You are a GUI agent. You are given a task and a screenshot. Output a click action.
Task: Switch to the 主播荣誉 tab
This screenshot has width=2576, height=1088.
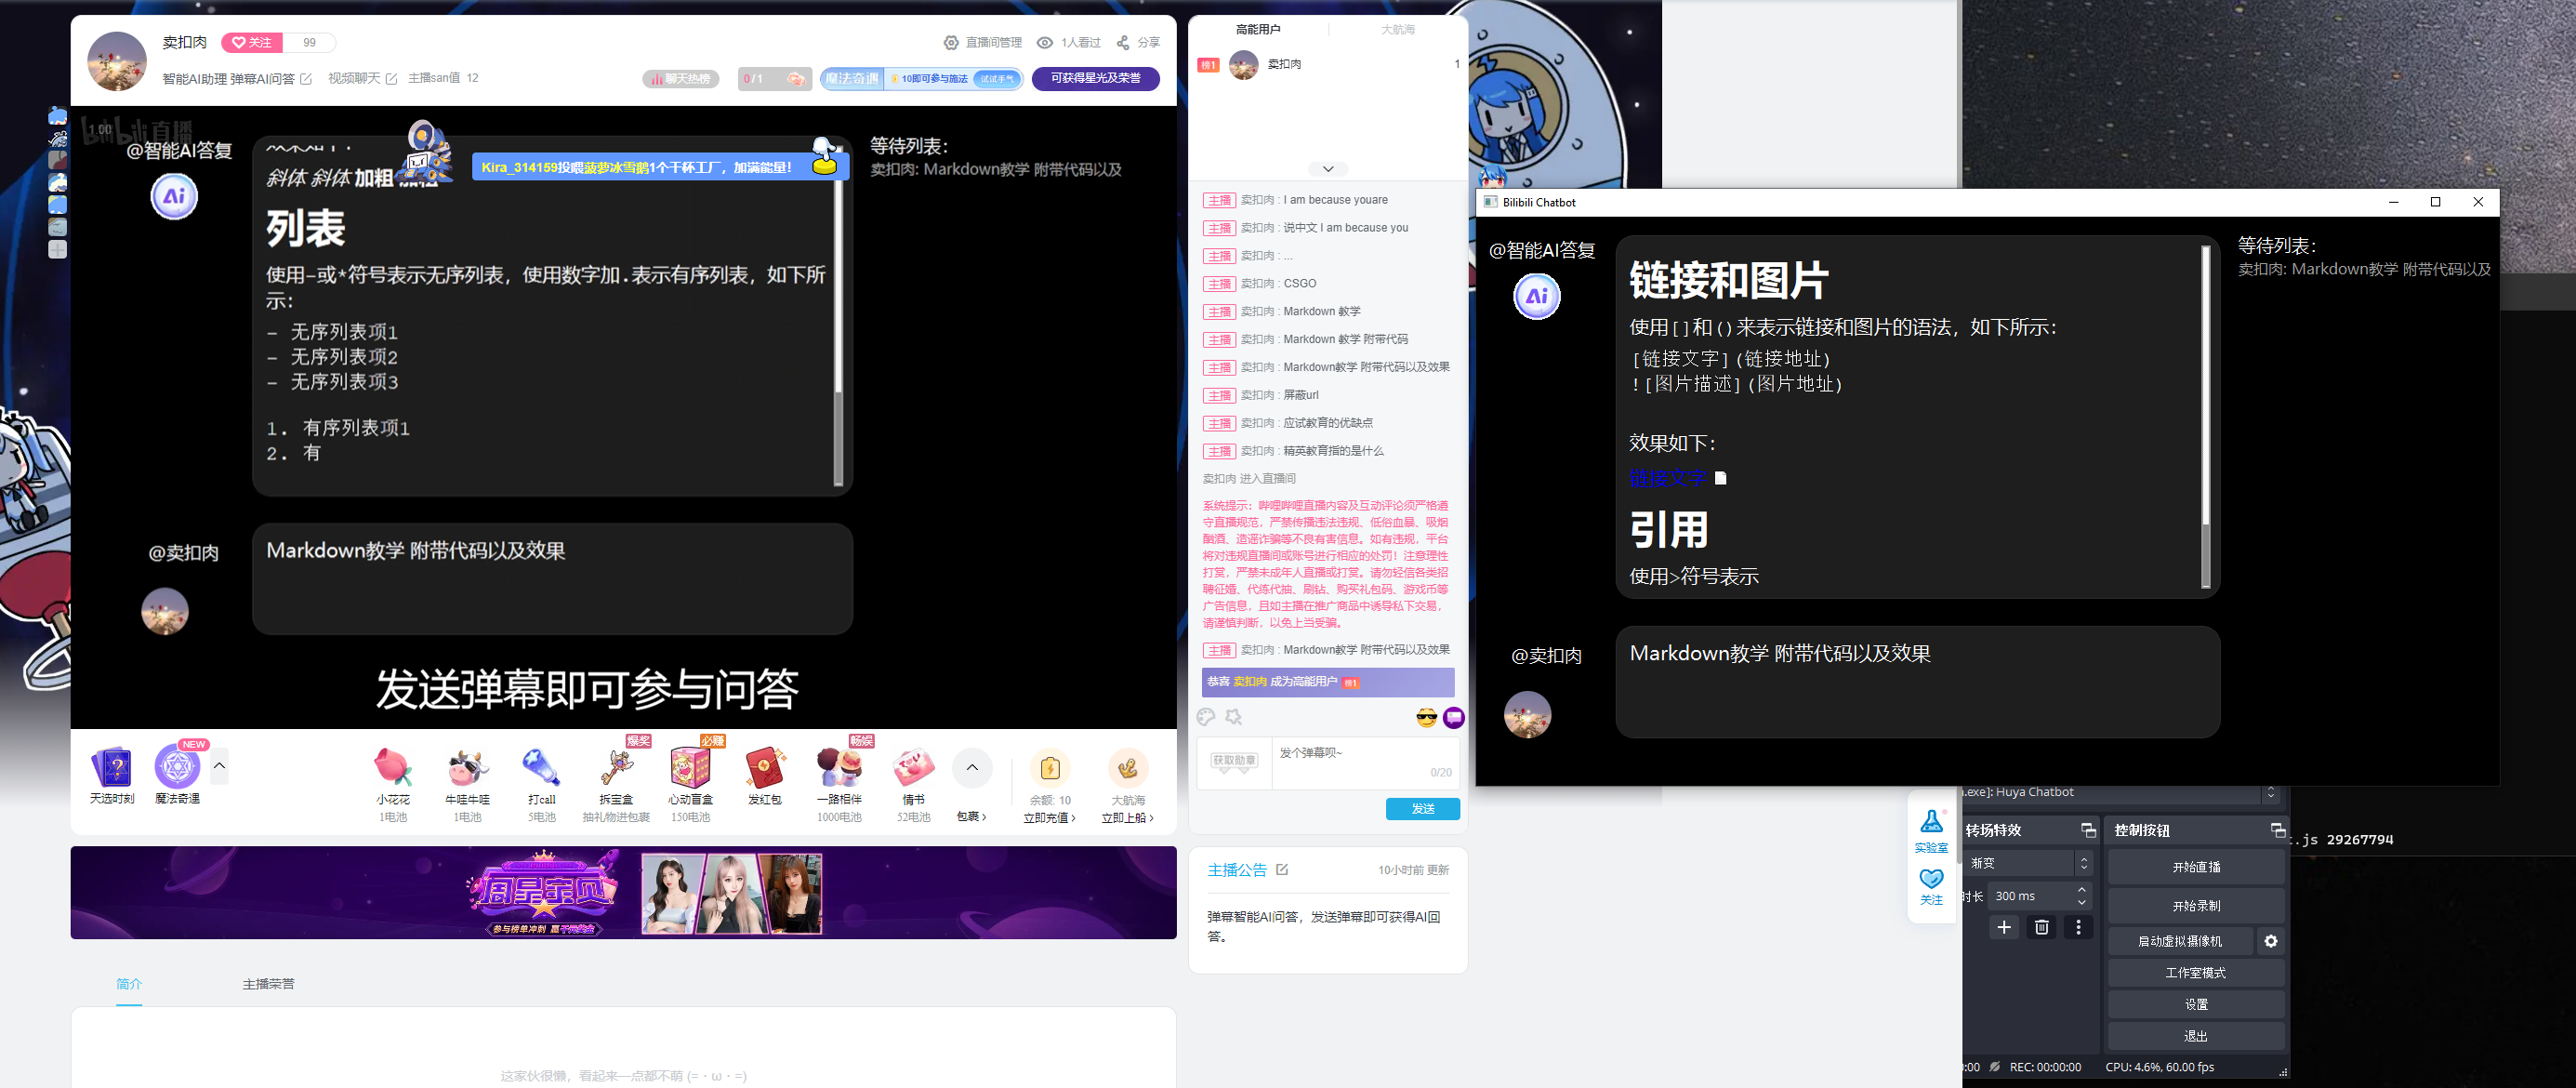[268, 984]
